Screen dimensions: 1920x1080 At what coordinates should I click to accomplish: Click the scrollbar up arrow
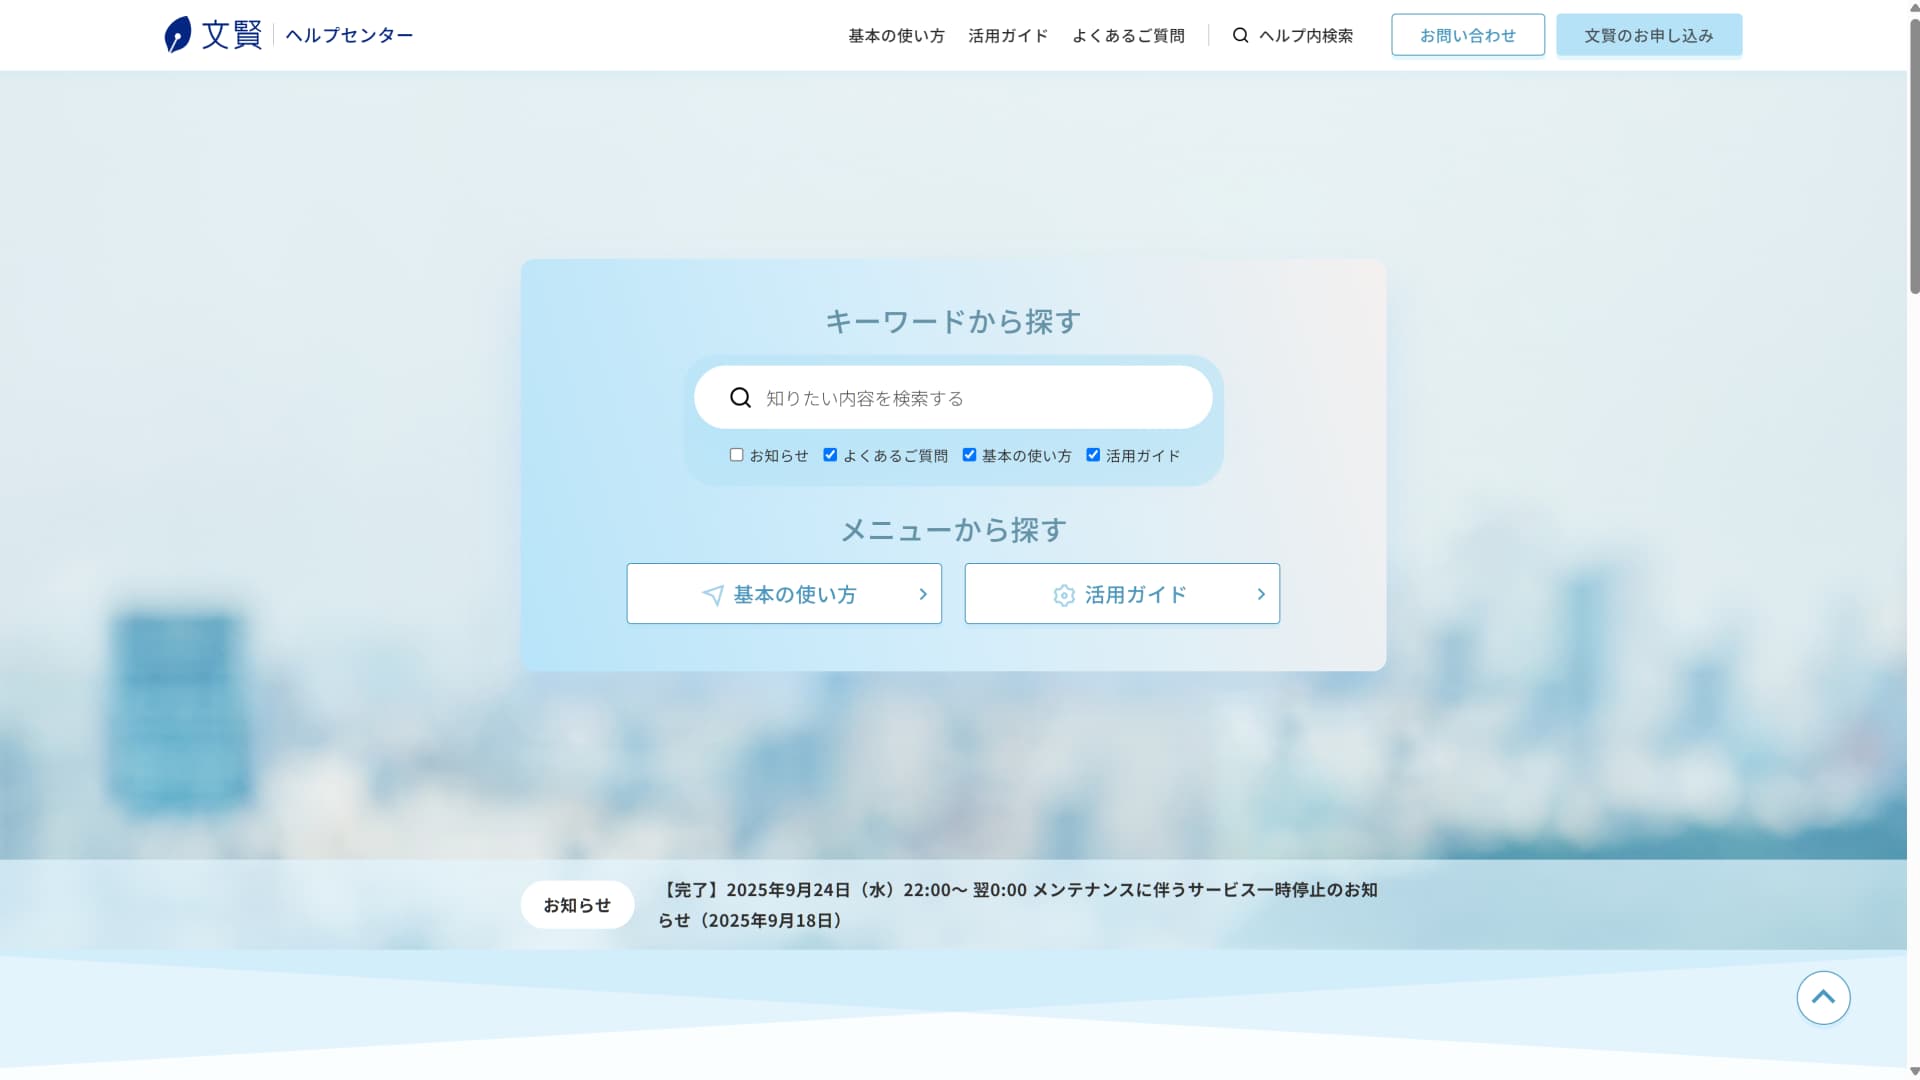coord(1914,7)
